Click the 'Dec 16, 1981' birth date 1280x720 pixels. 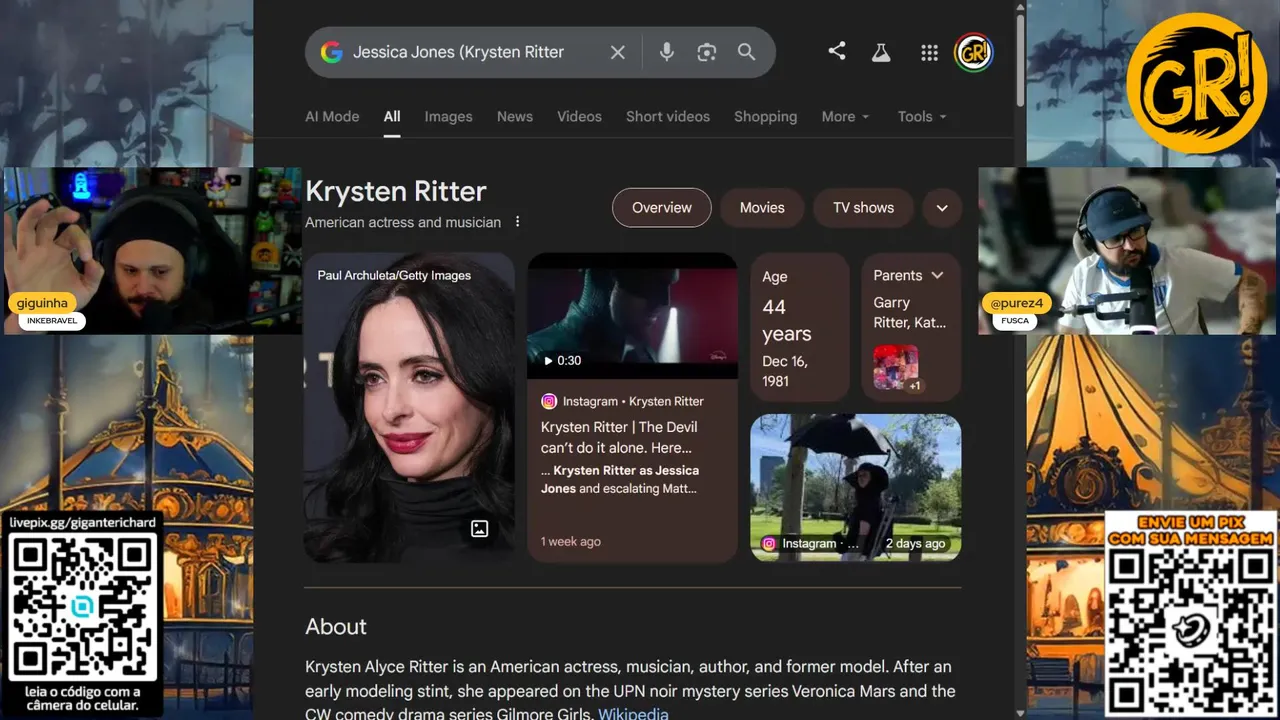pos(785,371)
